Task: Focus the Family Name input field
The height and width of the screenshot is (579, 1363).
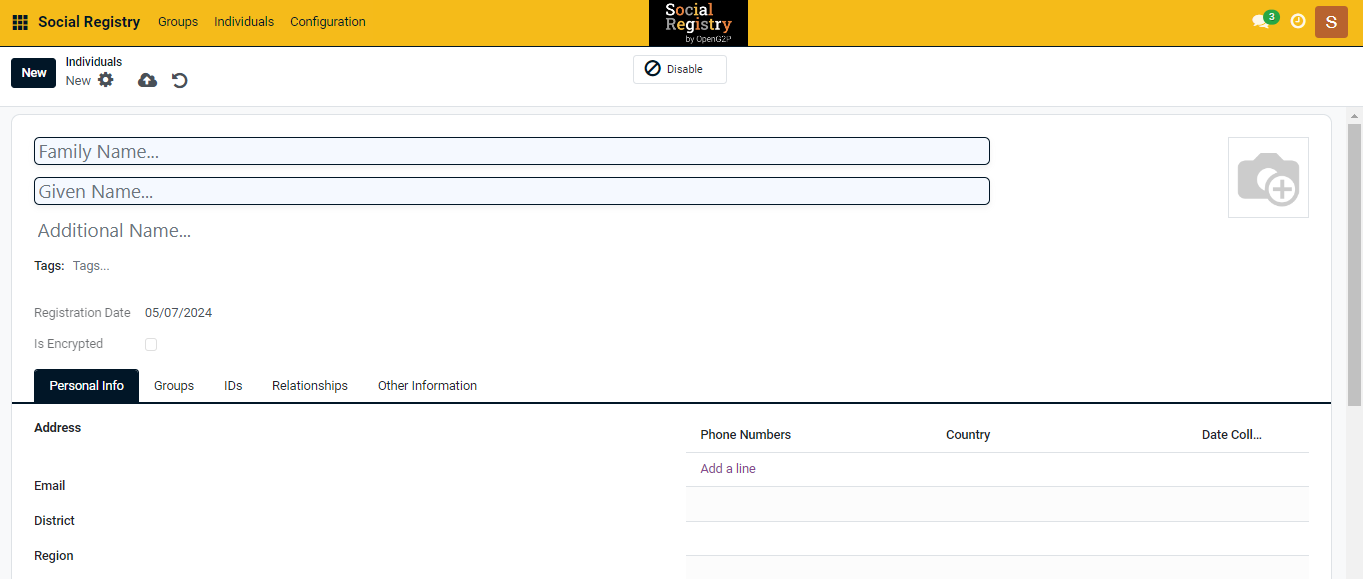Action: 512,152
